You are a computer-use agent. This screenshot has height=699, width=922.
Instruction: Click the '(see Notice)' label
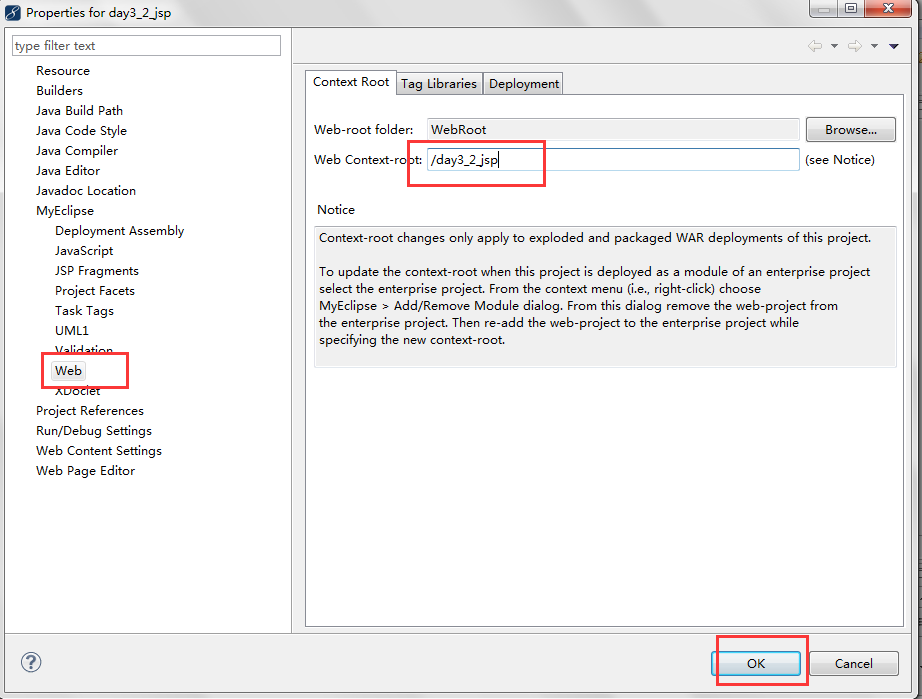(840, 159)
